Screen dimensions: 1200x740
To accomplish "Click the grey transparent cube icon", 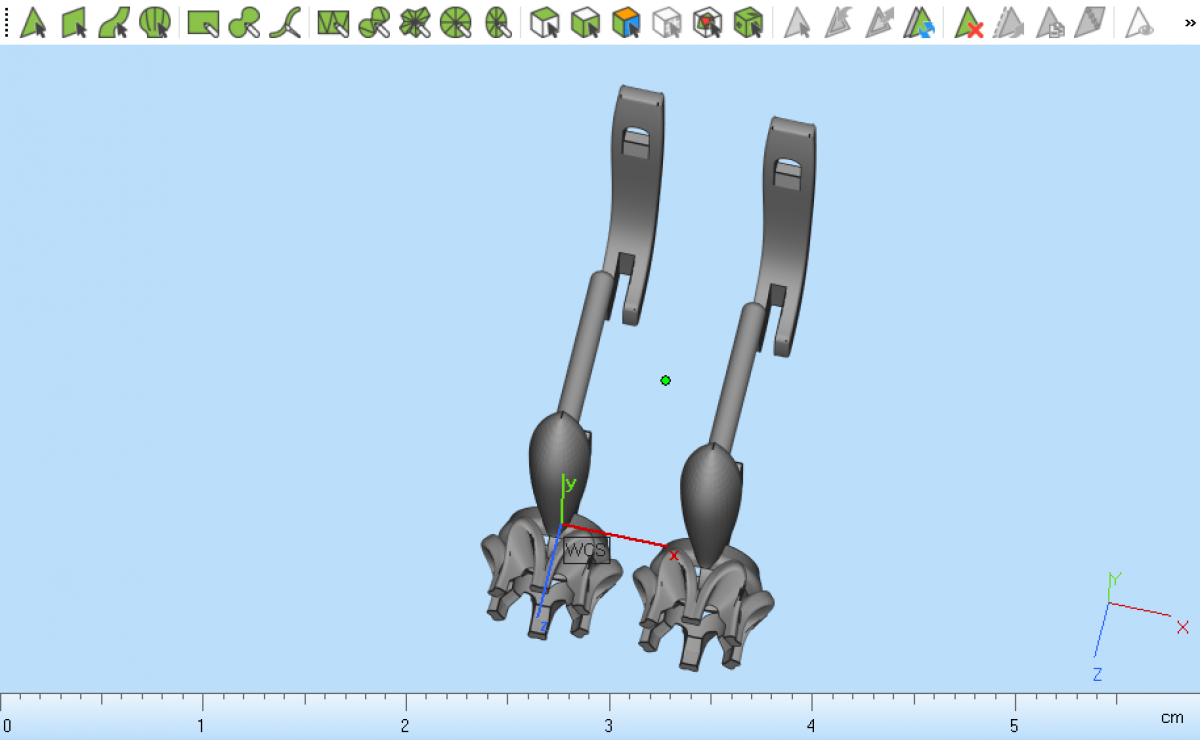I will click(666, 22).
